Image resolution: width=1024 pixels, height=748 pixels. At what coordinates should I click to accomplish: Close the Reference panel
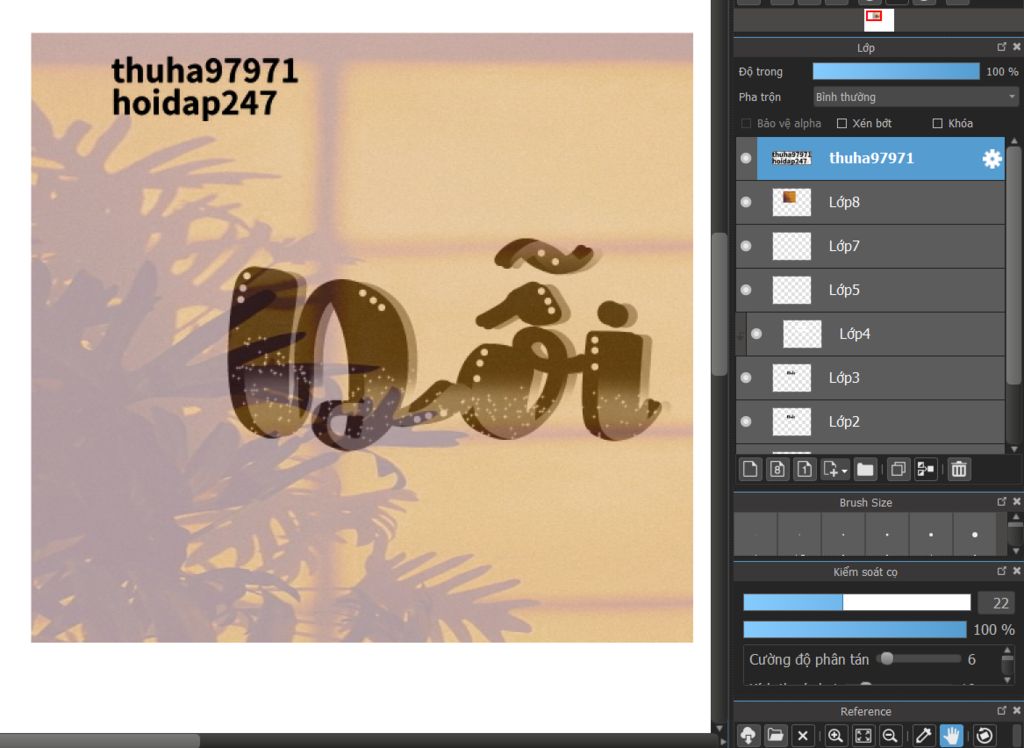pyautogui.click(x=1016, y=711)
